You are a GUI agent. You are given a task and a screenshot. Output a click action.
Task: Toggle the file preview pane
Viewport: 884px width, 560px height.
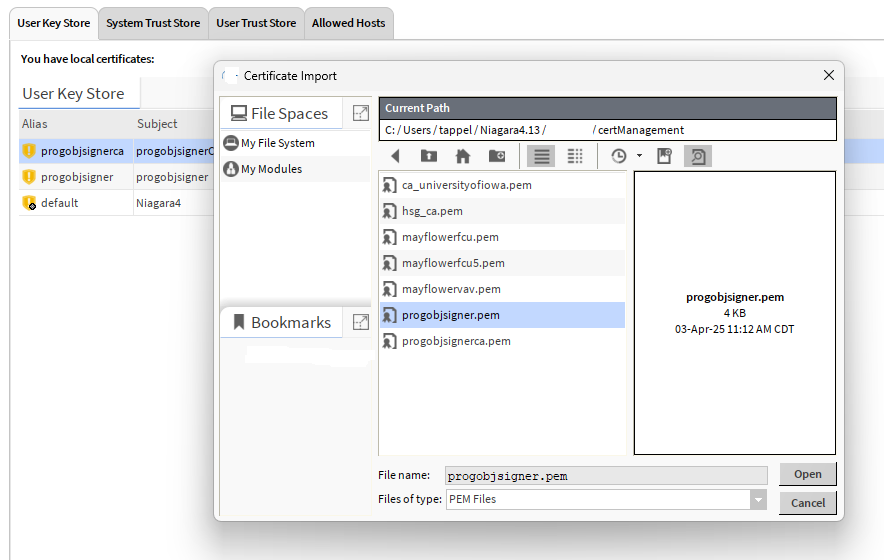click(x=697, y=156)
